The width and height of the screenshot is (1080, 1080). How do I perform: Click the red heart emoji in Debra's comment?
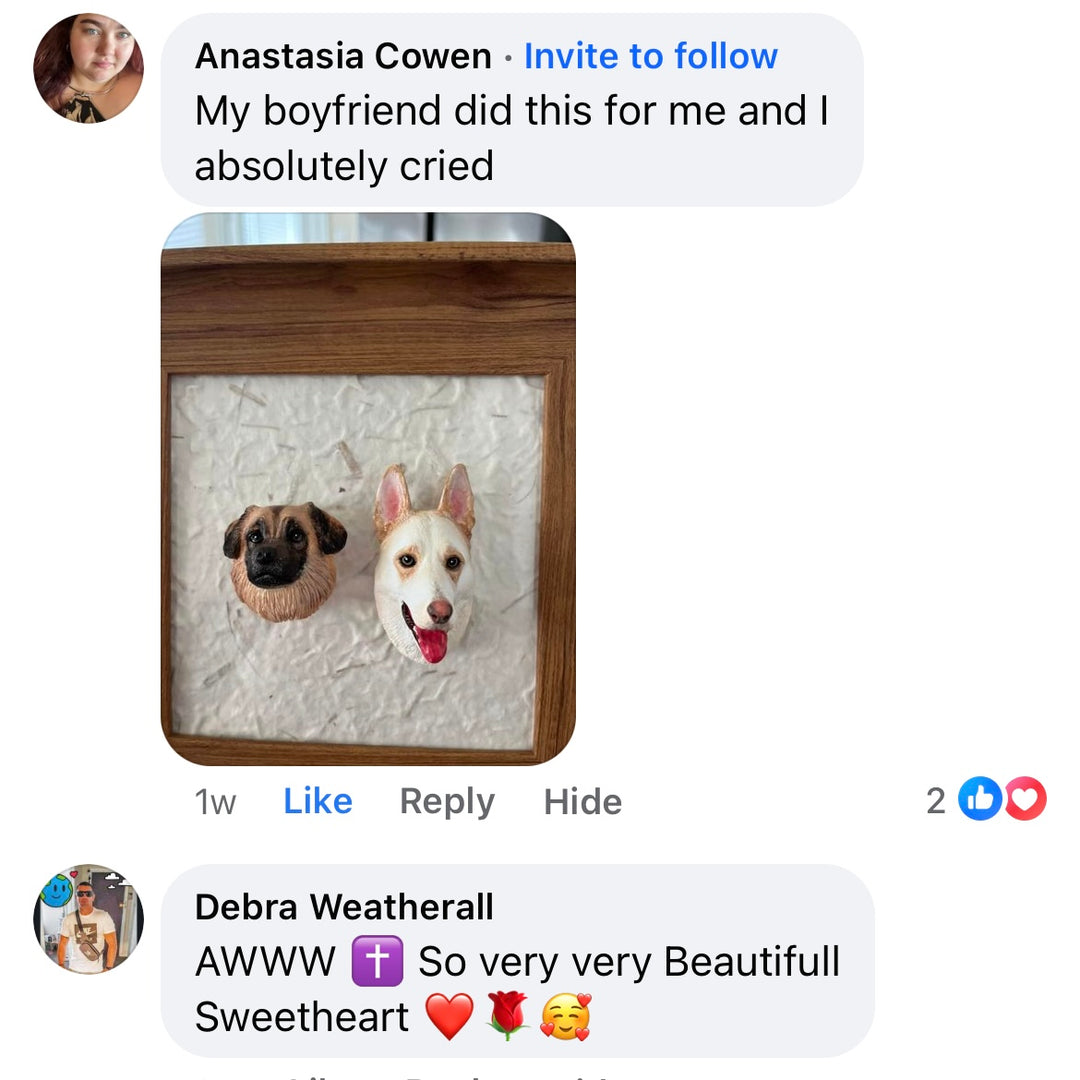coord(449,1017)
